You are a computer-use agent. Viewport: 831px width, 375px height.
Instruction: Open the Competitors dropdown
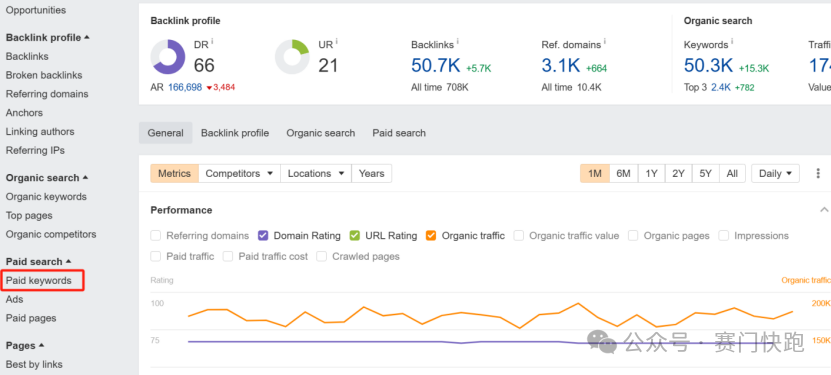pyautogui.click(x=240, y=173)
